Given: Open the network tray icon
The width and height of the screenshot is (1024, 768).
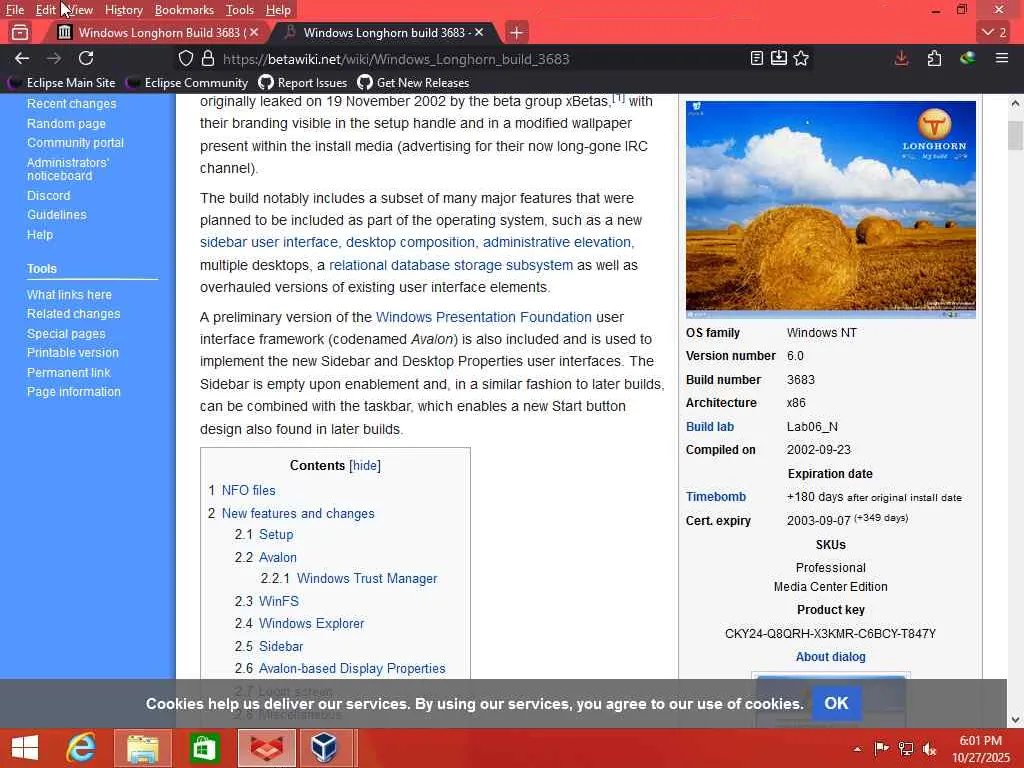Looking at the screenshot, I should tap(905, 748).
